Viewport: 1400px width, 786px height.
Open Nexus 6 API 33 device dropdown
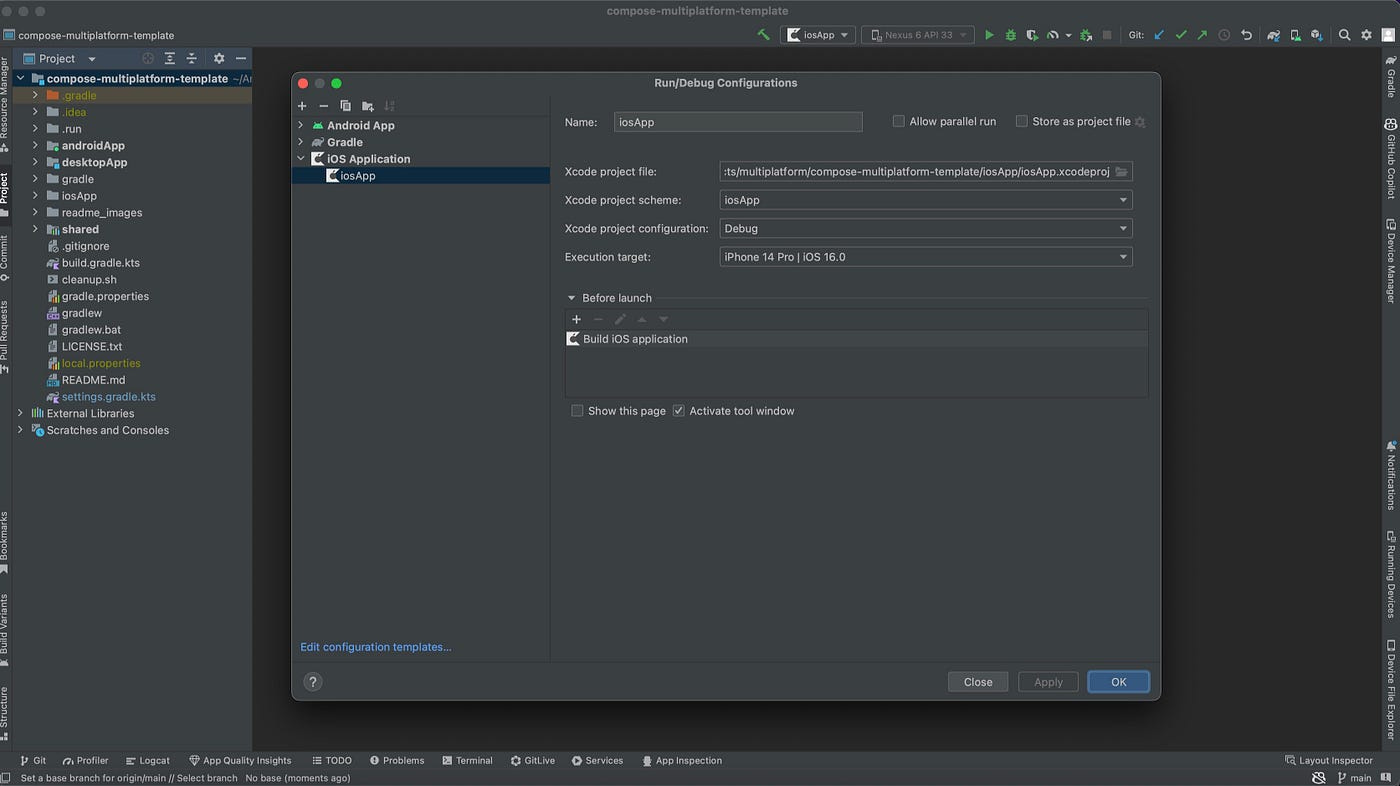point(918,35)
